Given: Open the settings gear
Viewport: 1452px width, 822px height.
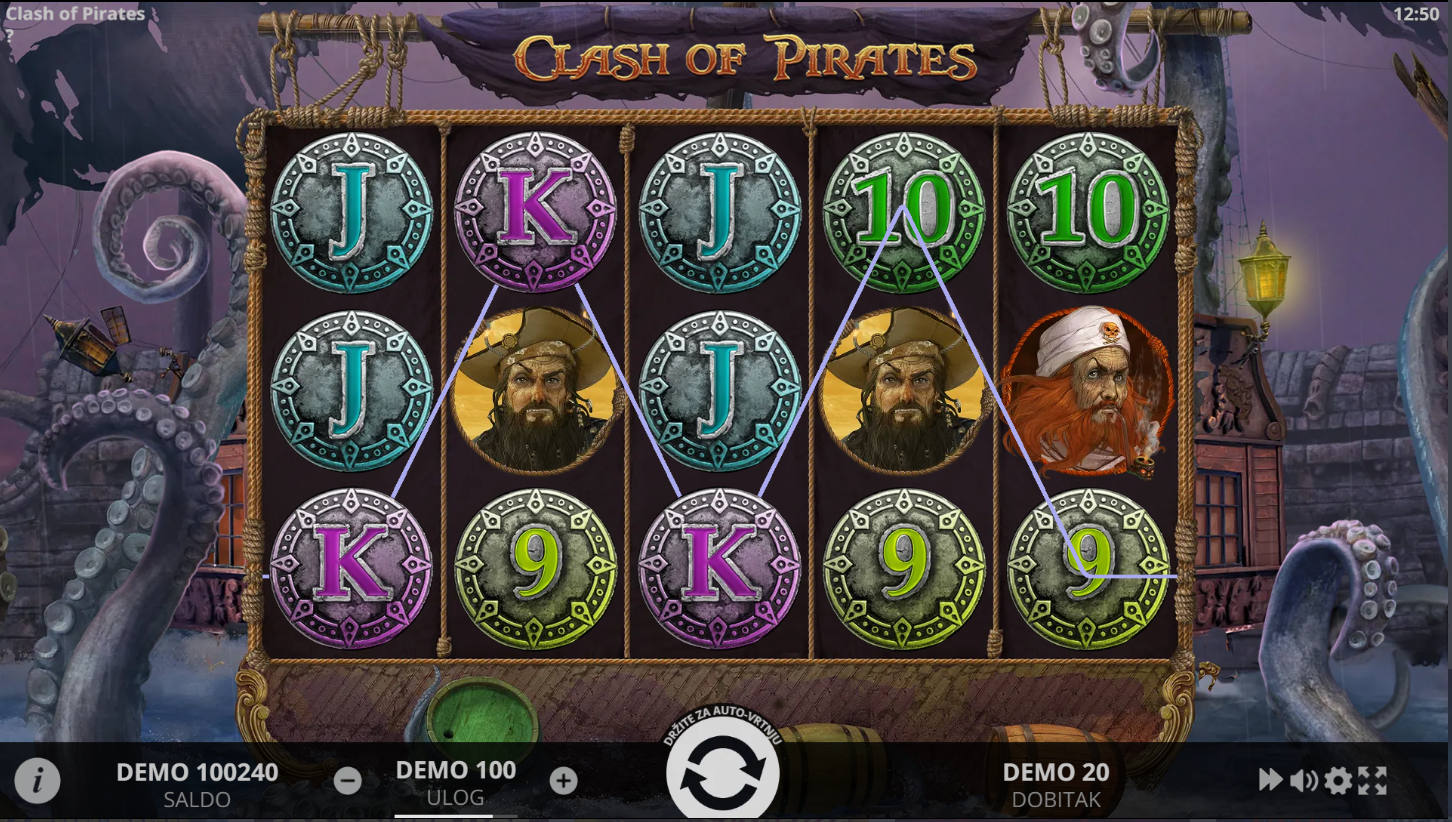Looking at the screenshot, I should point(1338,780).
